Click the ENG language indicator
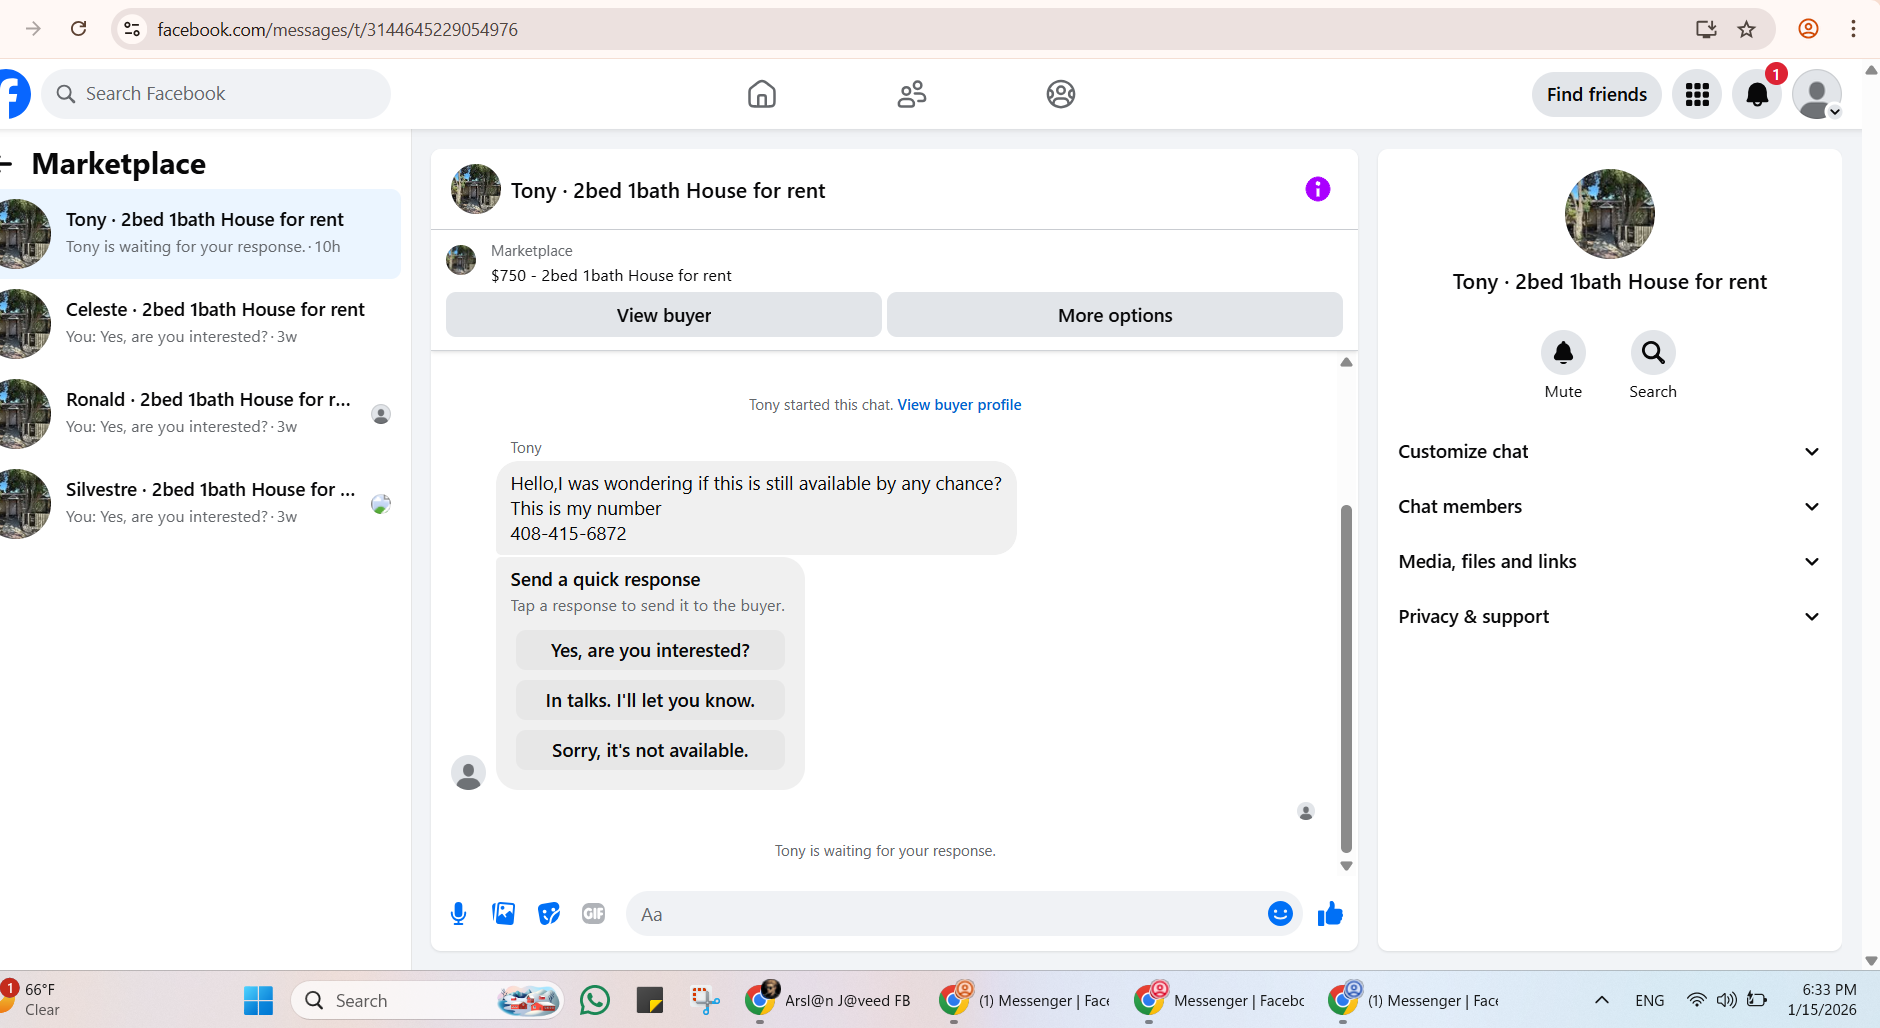The height and width of the screenshot is (1028, 1880). 1649,1000
